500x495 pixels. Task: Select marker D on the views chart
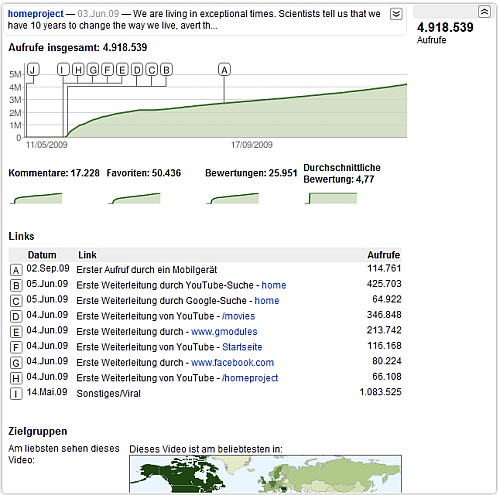(137, 70)
